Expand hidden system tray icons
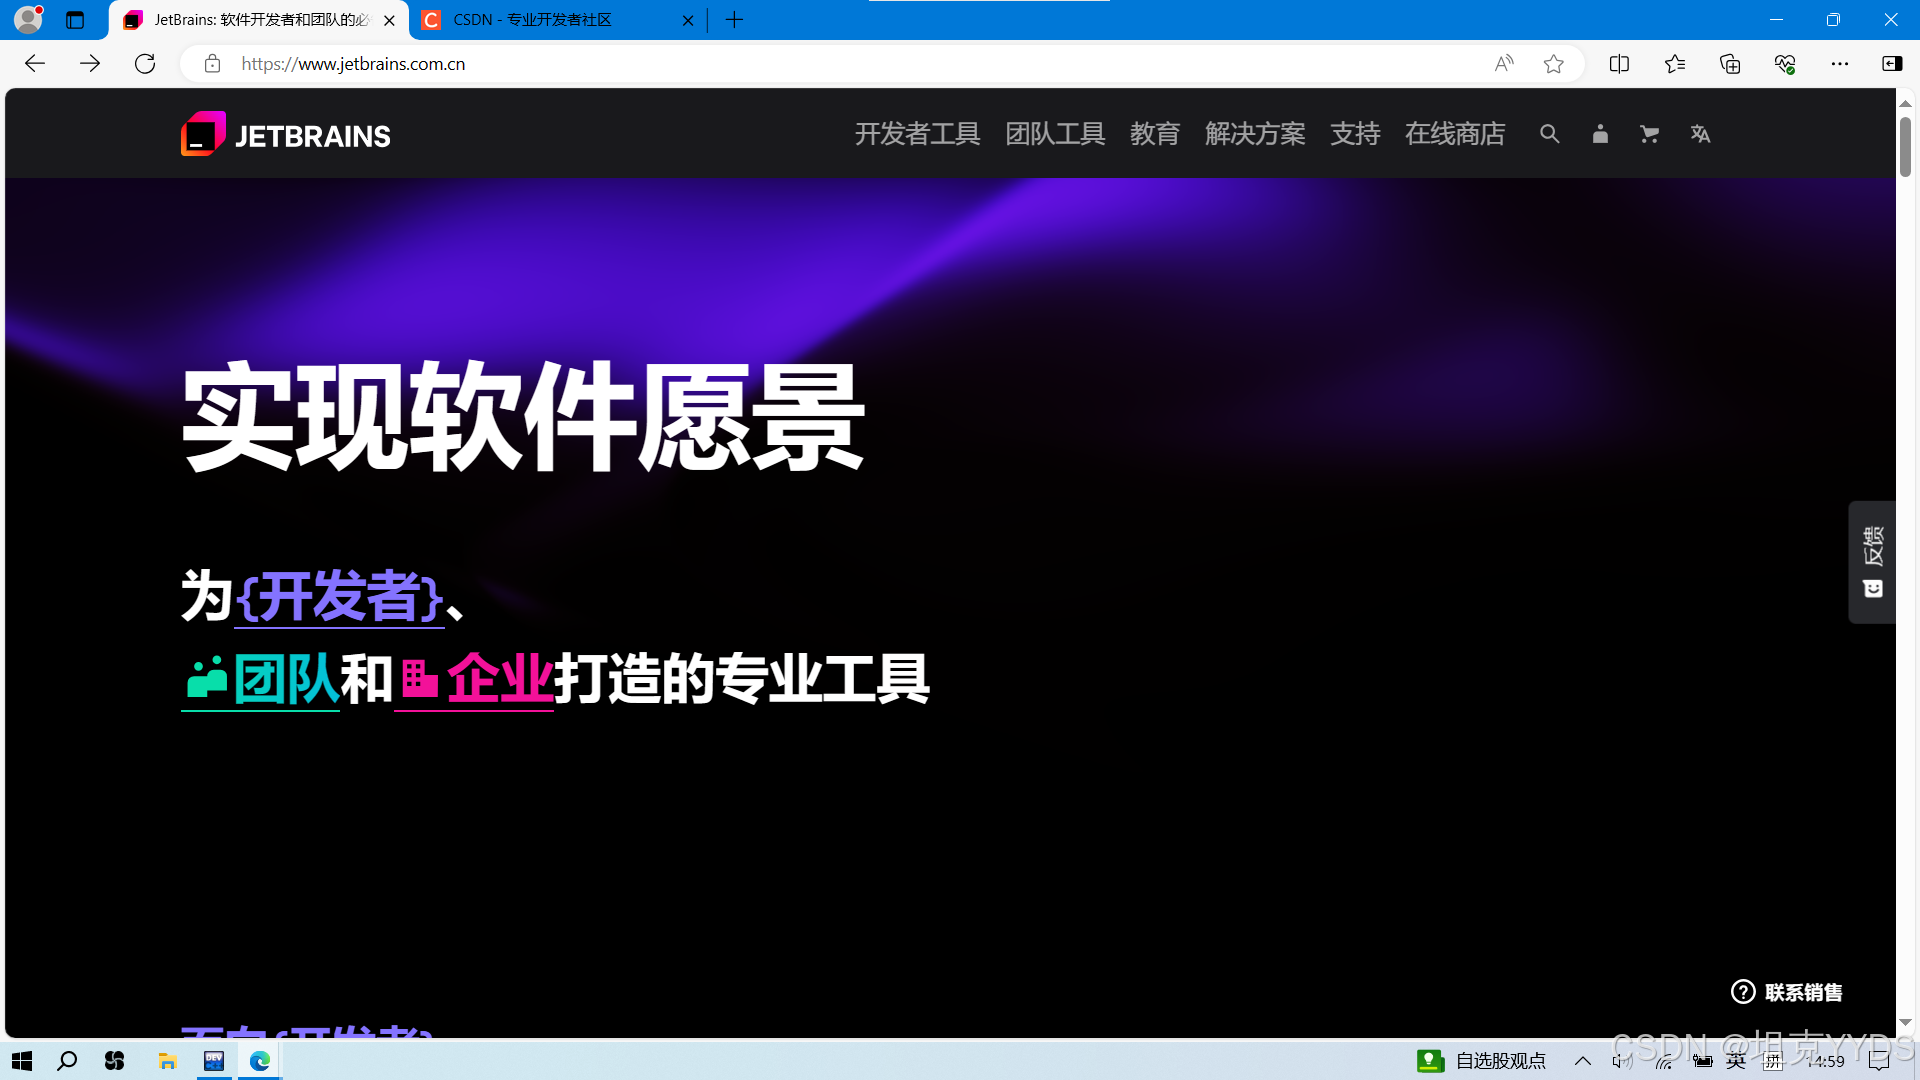The height and width of the screenshot is (1080, 1920). (1583, 1061)
